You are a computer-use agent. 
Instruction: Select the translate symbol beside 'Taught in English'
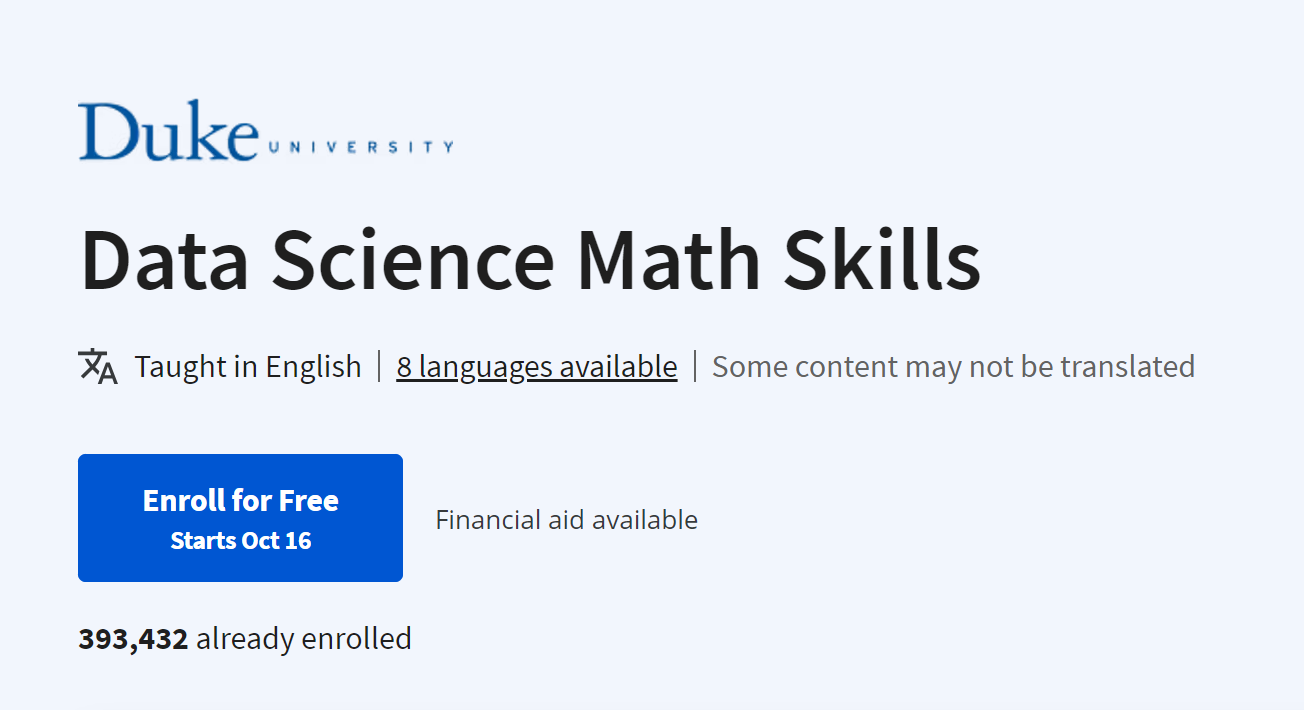[x=98, y=366]
